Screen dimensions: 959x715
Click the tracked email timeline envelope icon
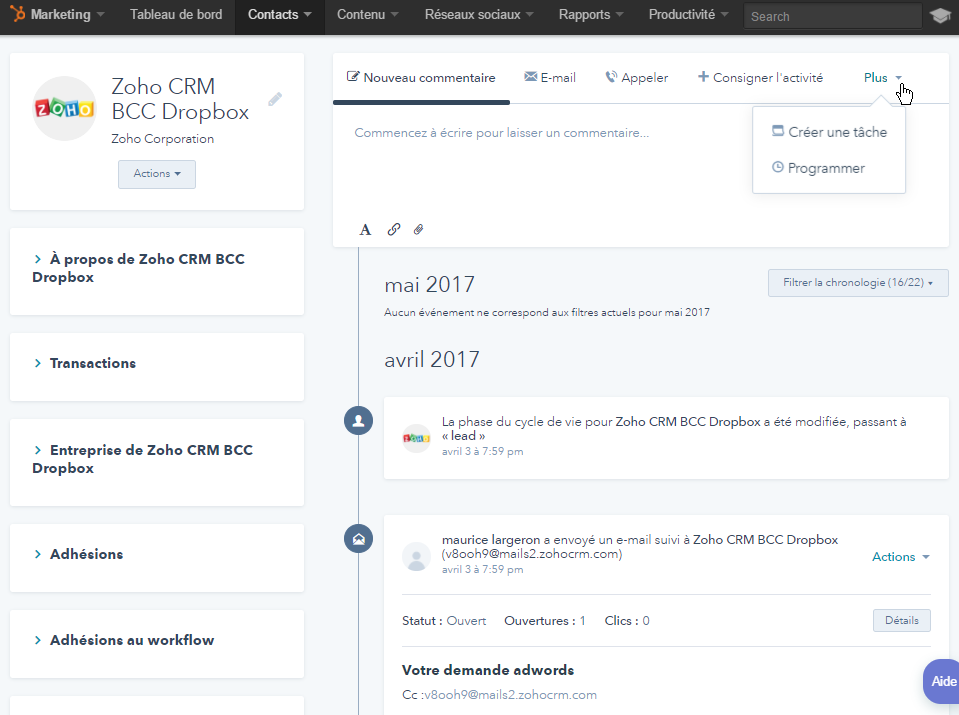coord(358,539)
